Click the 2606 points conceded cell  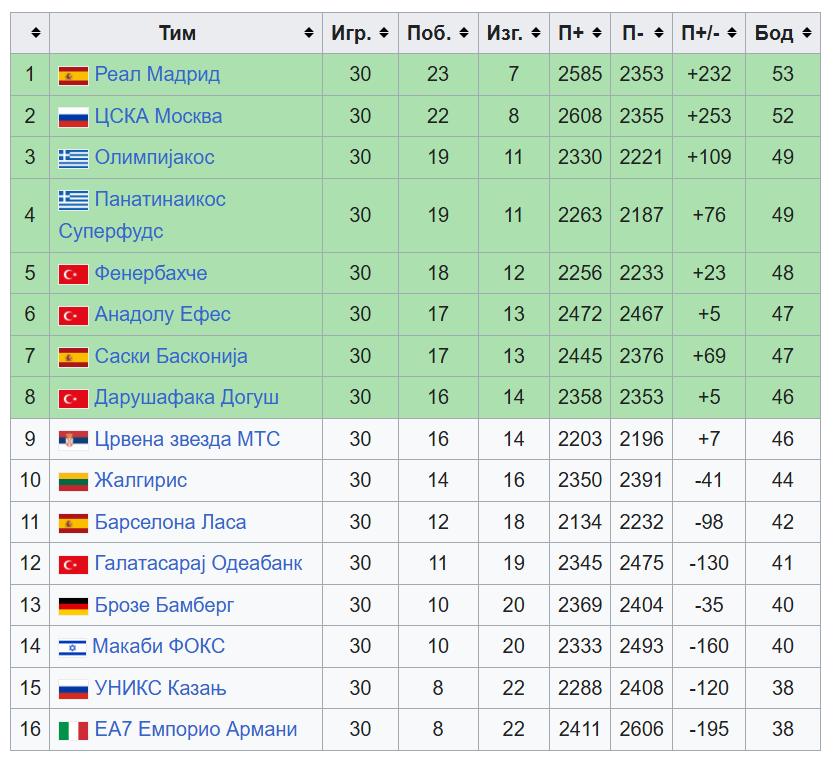641,729
